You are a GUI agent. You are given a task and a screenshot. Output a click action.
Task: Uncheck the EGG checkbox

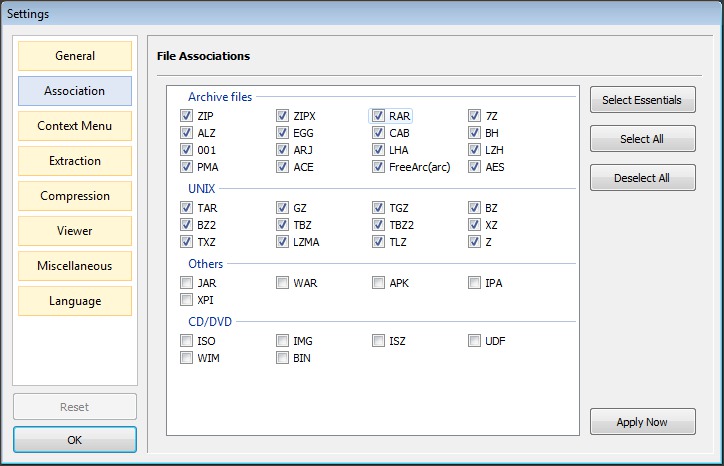click(x=283, y=133)
